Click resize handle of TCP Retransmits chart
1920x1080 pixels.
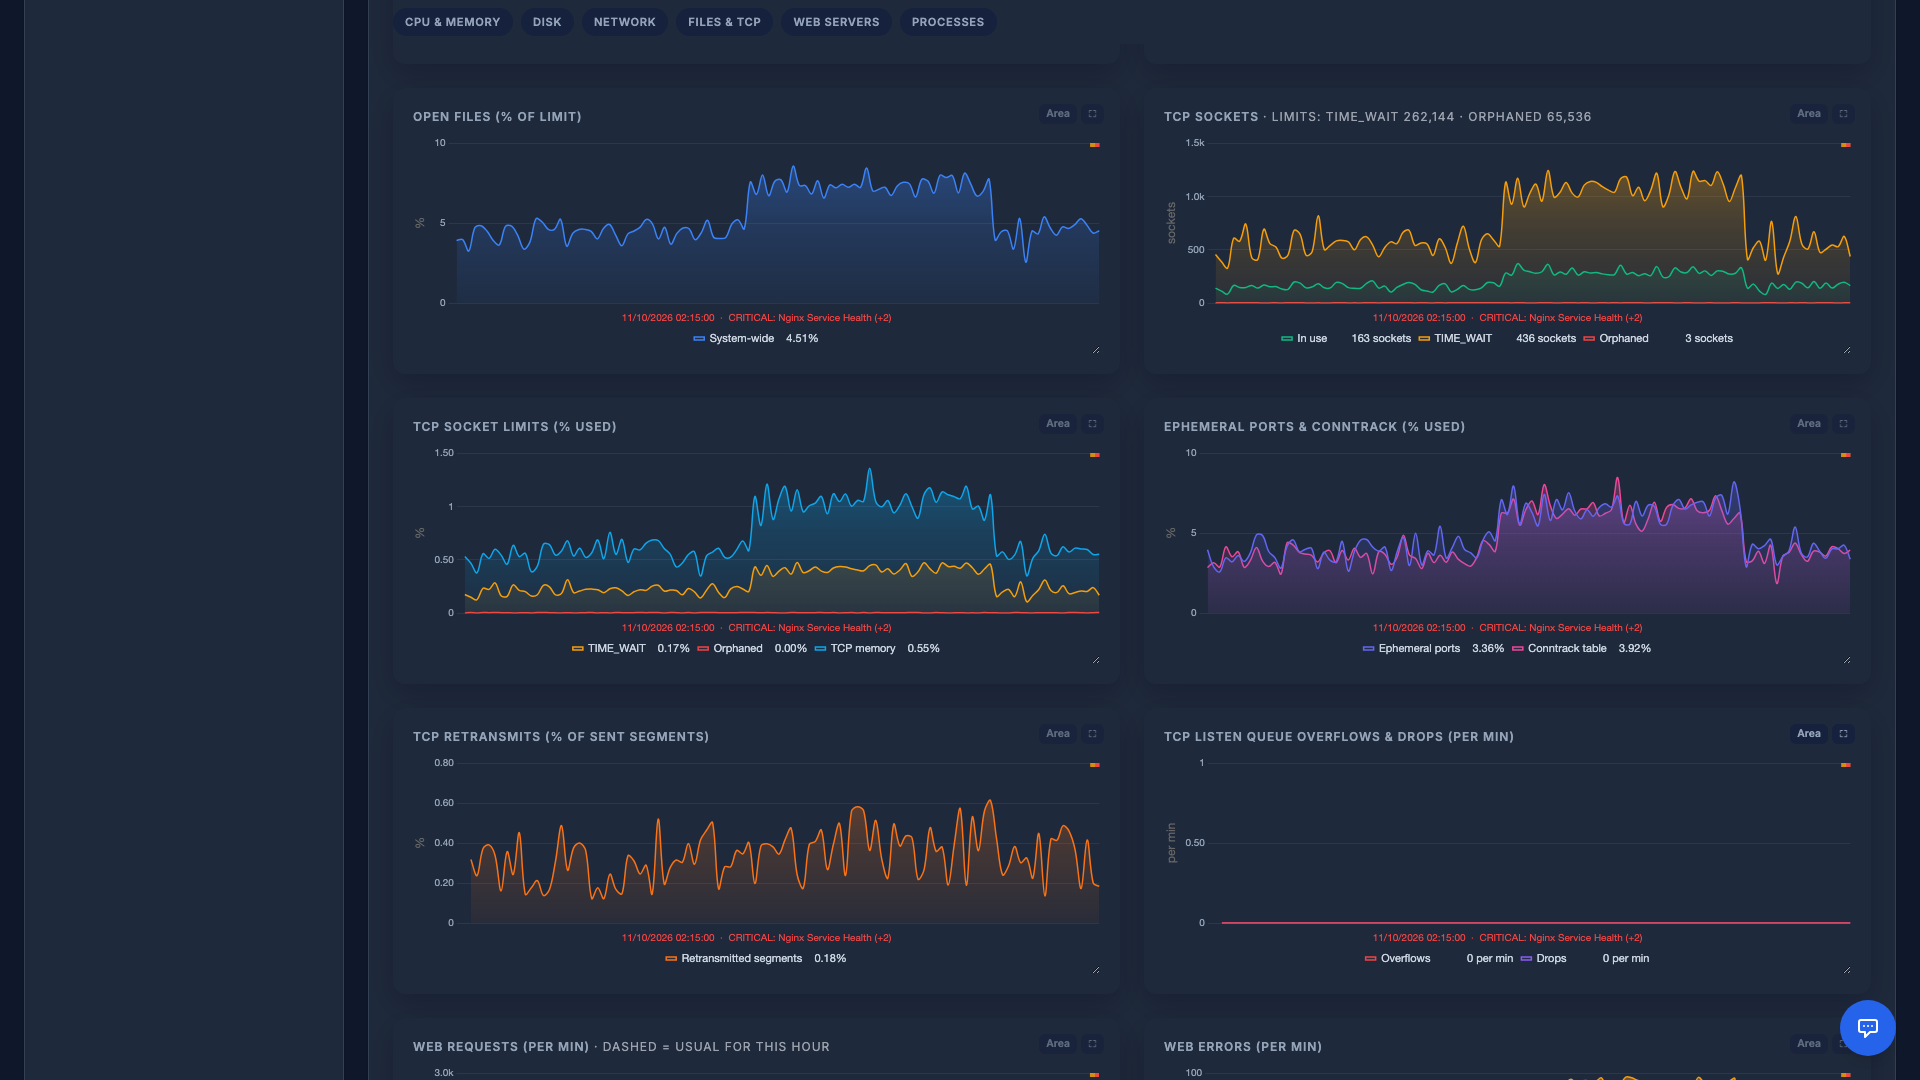[1096, 970]
